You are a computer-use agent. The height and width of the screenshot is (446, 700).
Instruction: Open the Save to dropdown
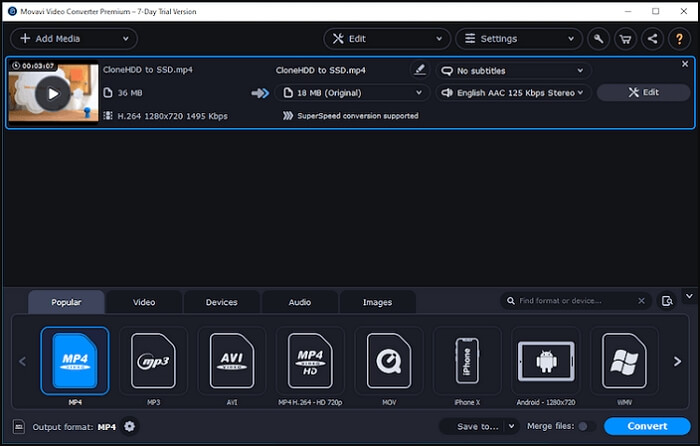pos(480,427)
